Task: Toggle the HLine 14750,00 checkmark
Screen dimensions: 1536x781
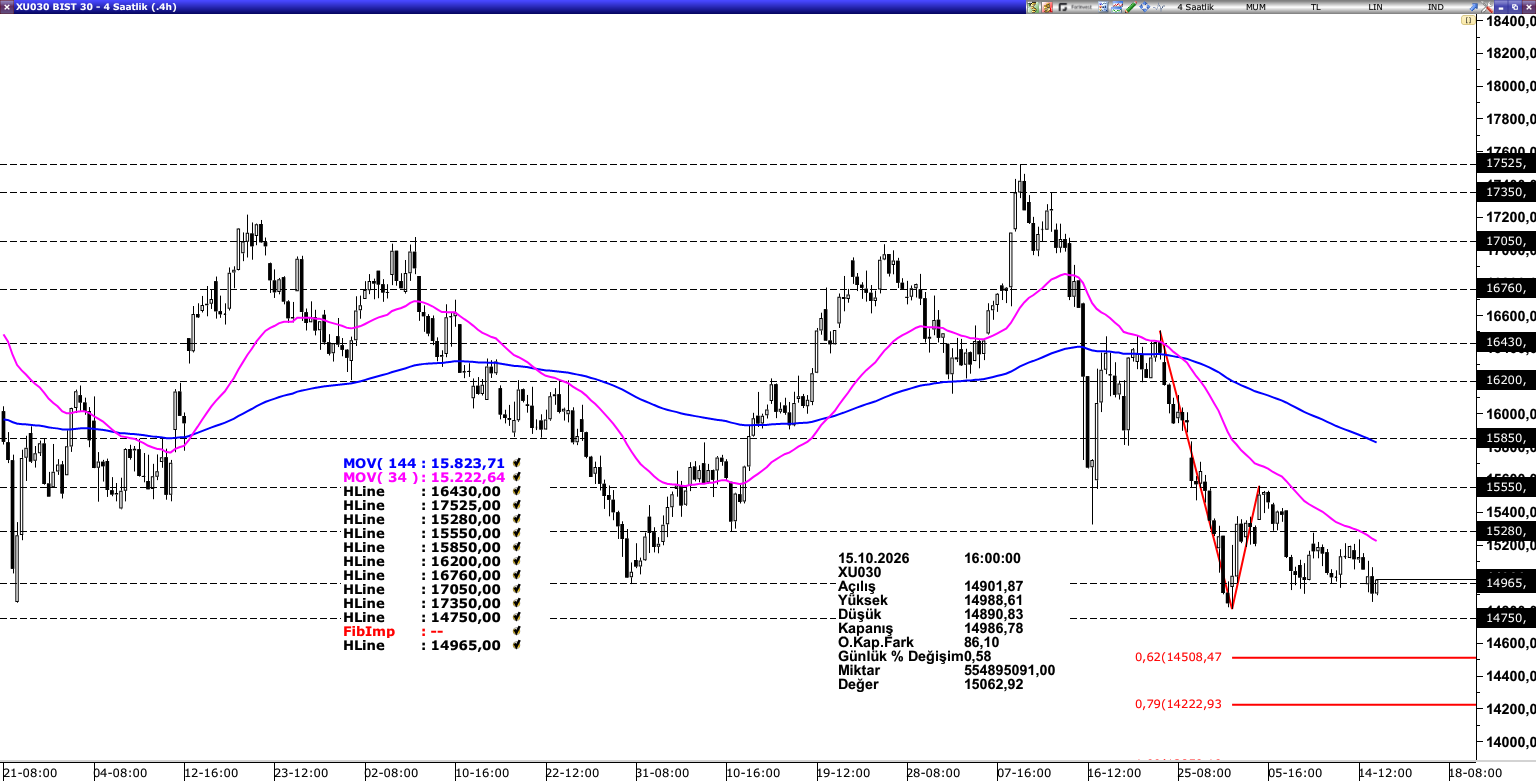Action: point(516,617)
